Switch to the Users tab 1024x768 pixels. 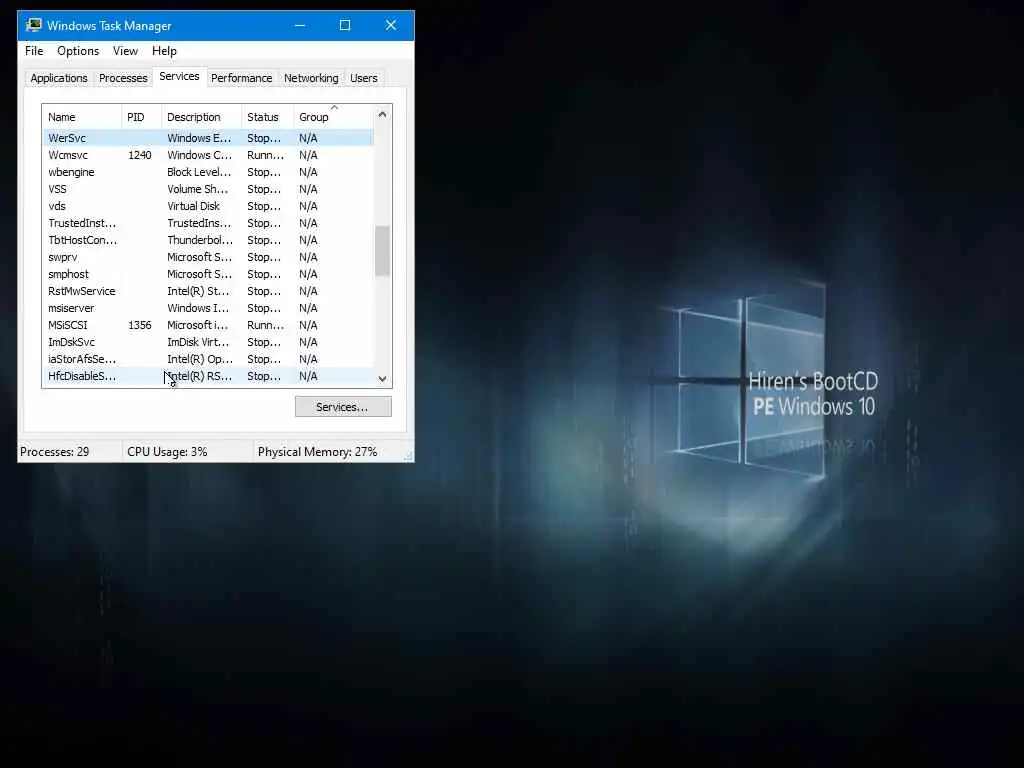click(363, 78)
